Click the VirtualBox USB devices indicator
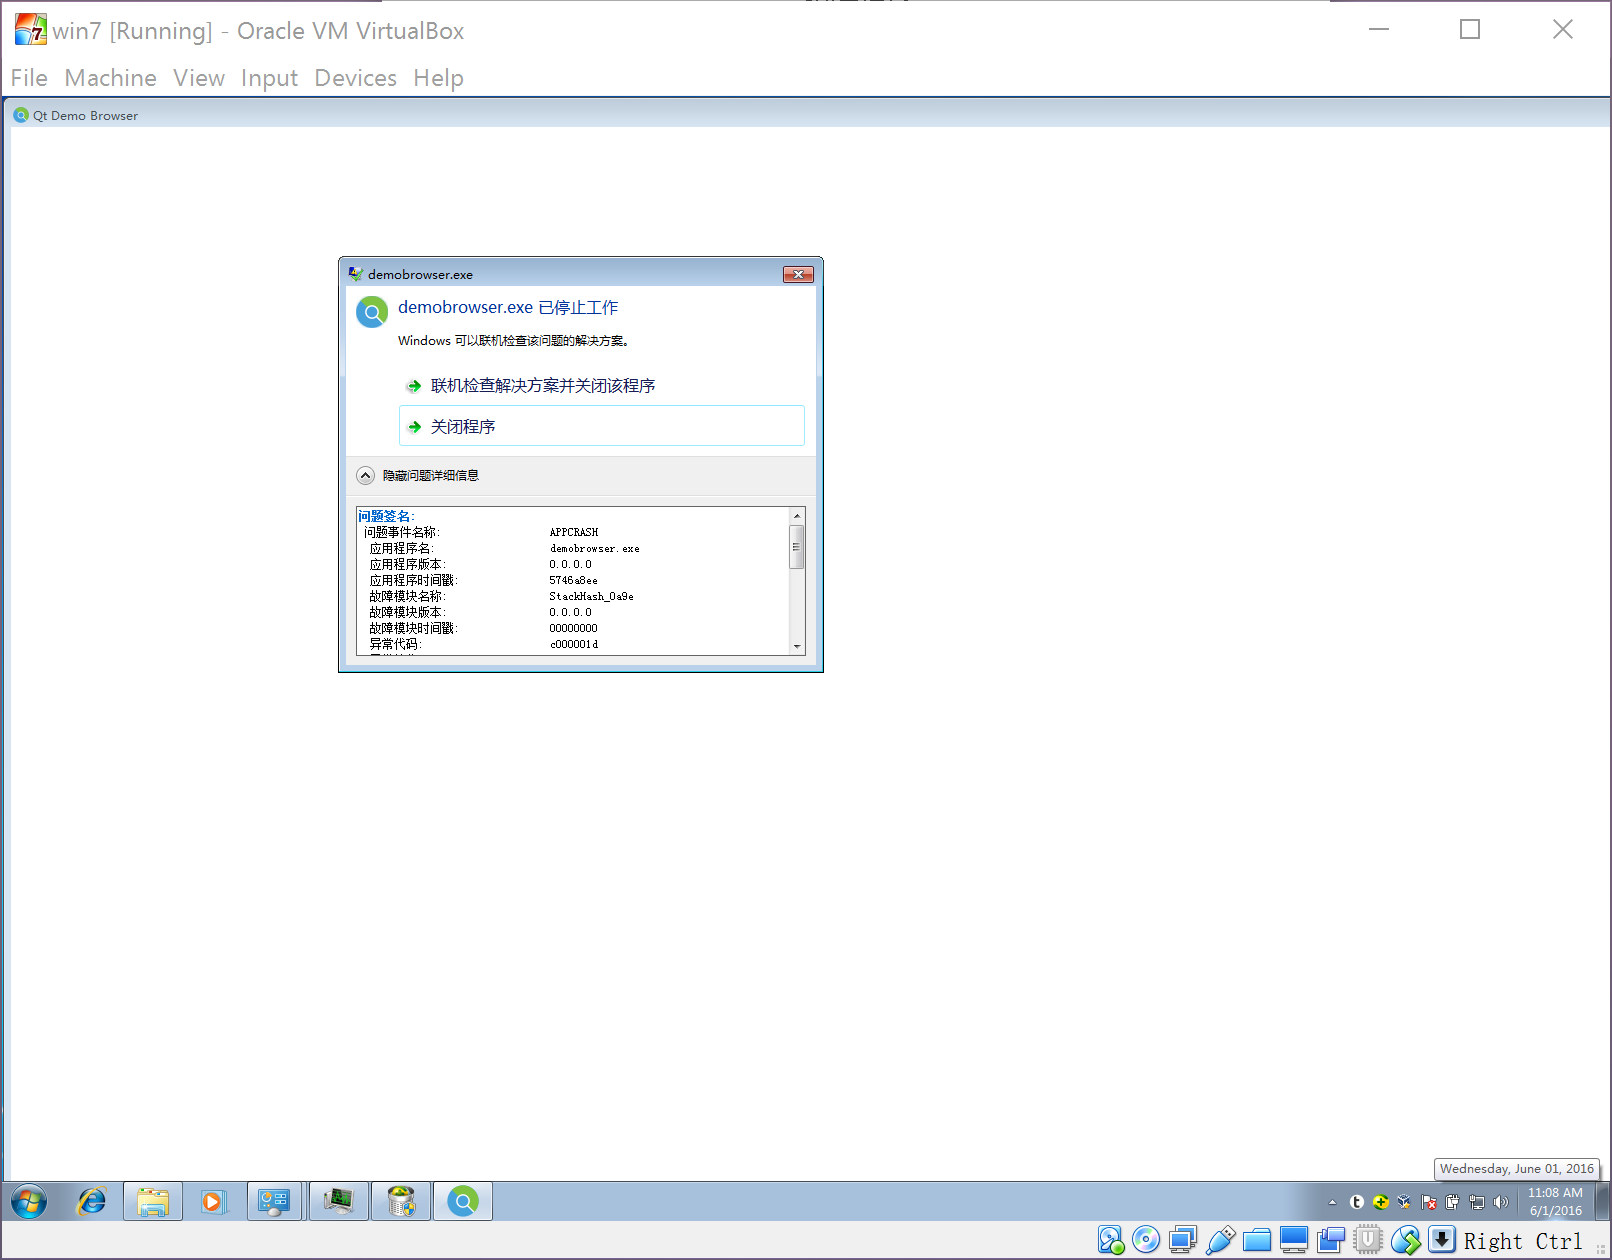 coord(1220,1240)
